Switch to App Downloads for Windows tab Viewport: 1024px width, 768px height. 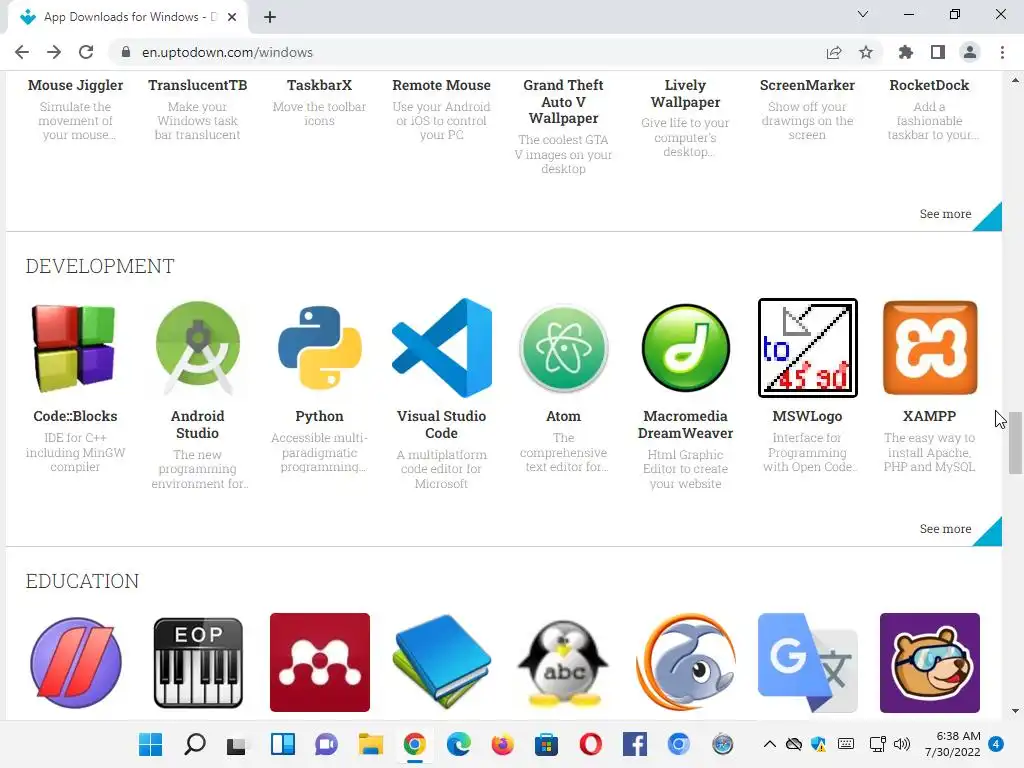[129, 17]
